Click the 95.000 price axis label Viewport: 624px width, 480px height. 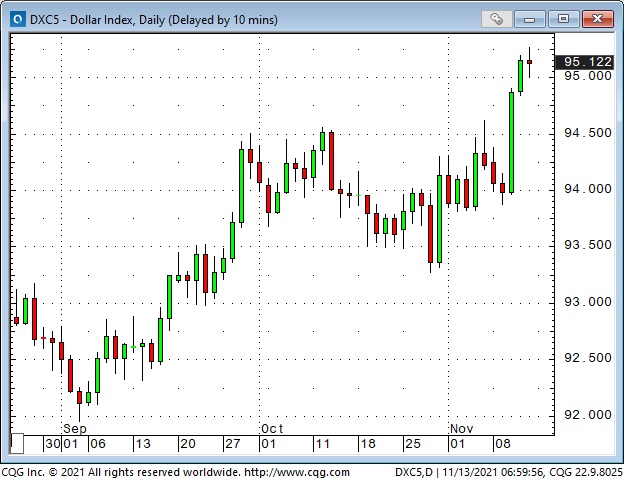[587, 76]
